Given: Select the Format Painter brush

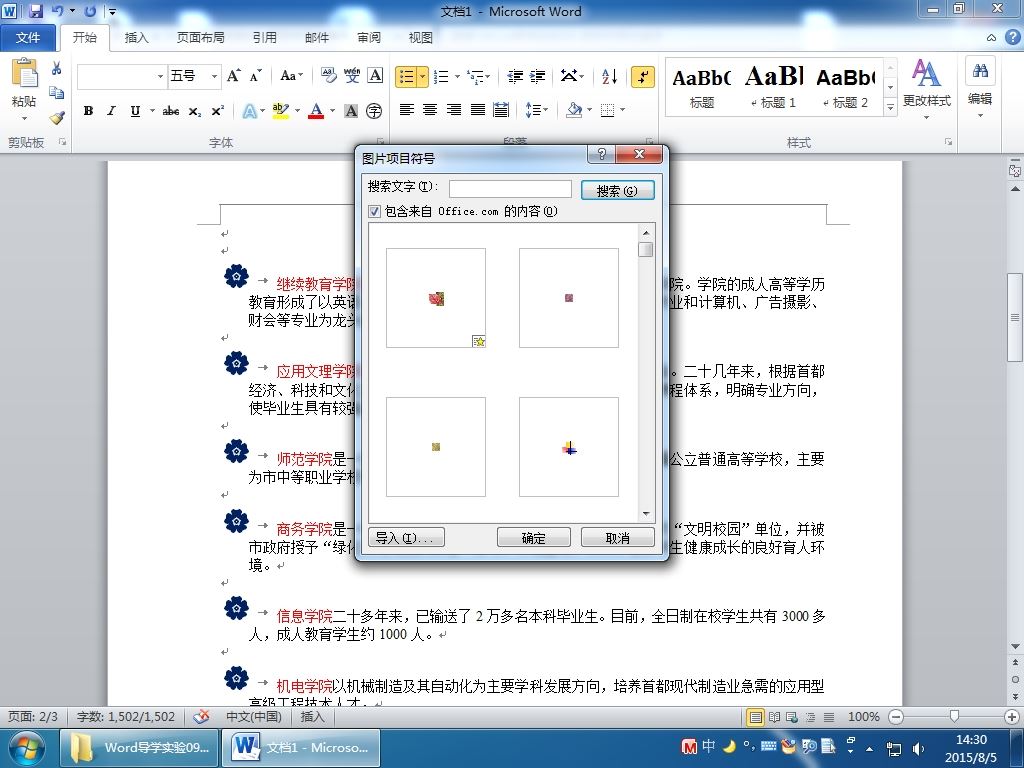Looking at the screenshot, I should [x=57, y=118].
